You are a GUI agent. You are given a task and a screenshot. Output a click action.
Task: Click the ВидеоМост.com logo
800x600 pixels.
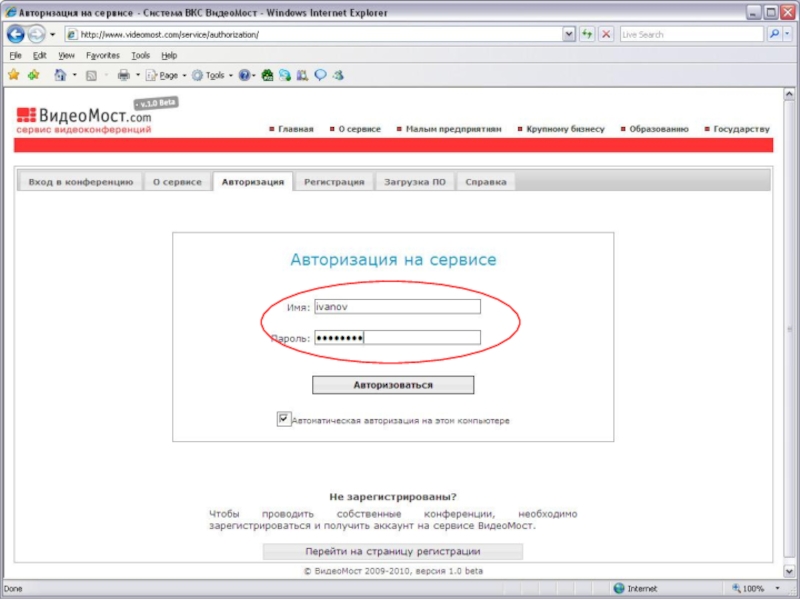(x=84, y=119)
